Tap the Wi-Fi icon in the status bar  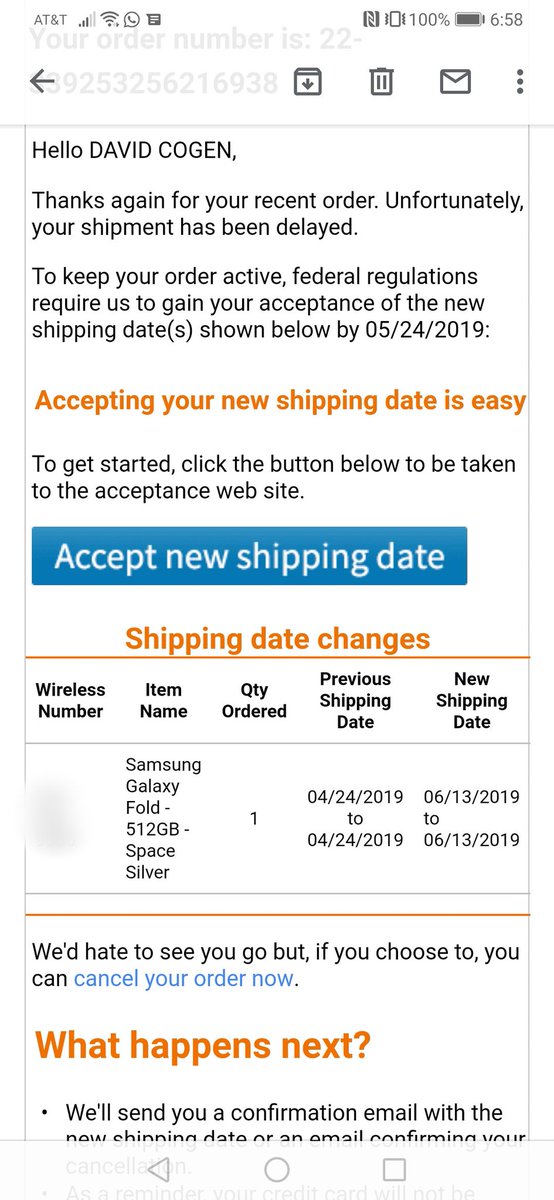pyautogui.click(x=111, y=19)
